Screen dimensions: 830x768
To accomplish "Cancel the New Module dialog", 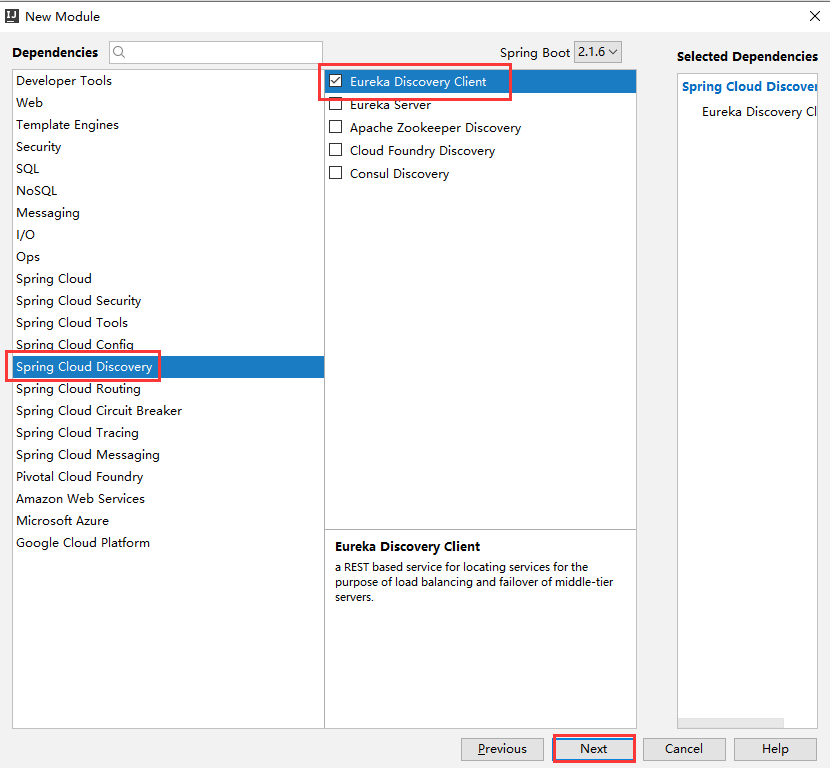I will [x=684, y=748].
